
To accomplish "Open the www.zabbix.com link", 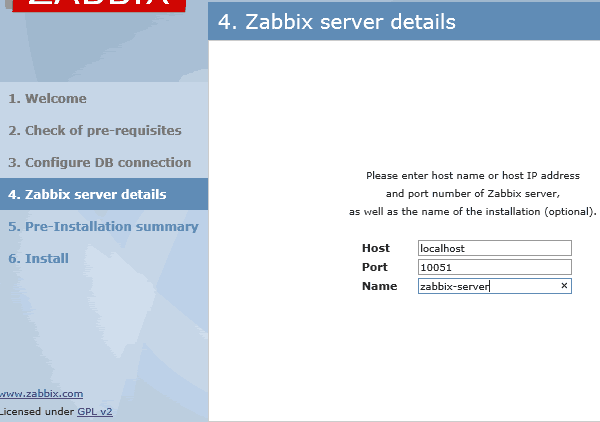I will click(x=41, y=393).
